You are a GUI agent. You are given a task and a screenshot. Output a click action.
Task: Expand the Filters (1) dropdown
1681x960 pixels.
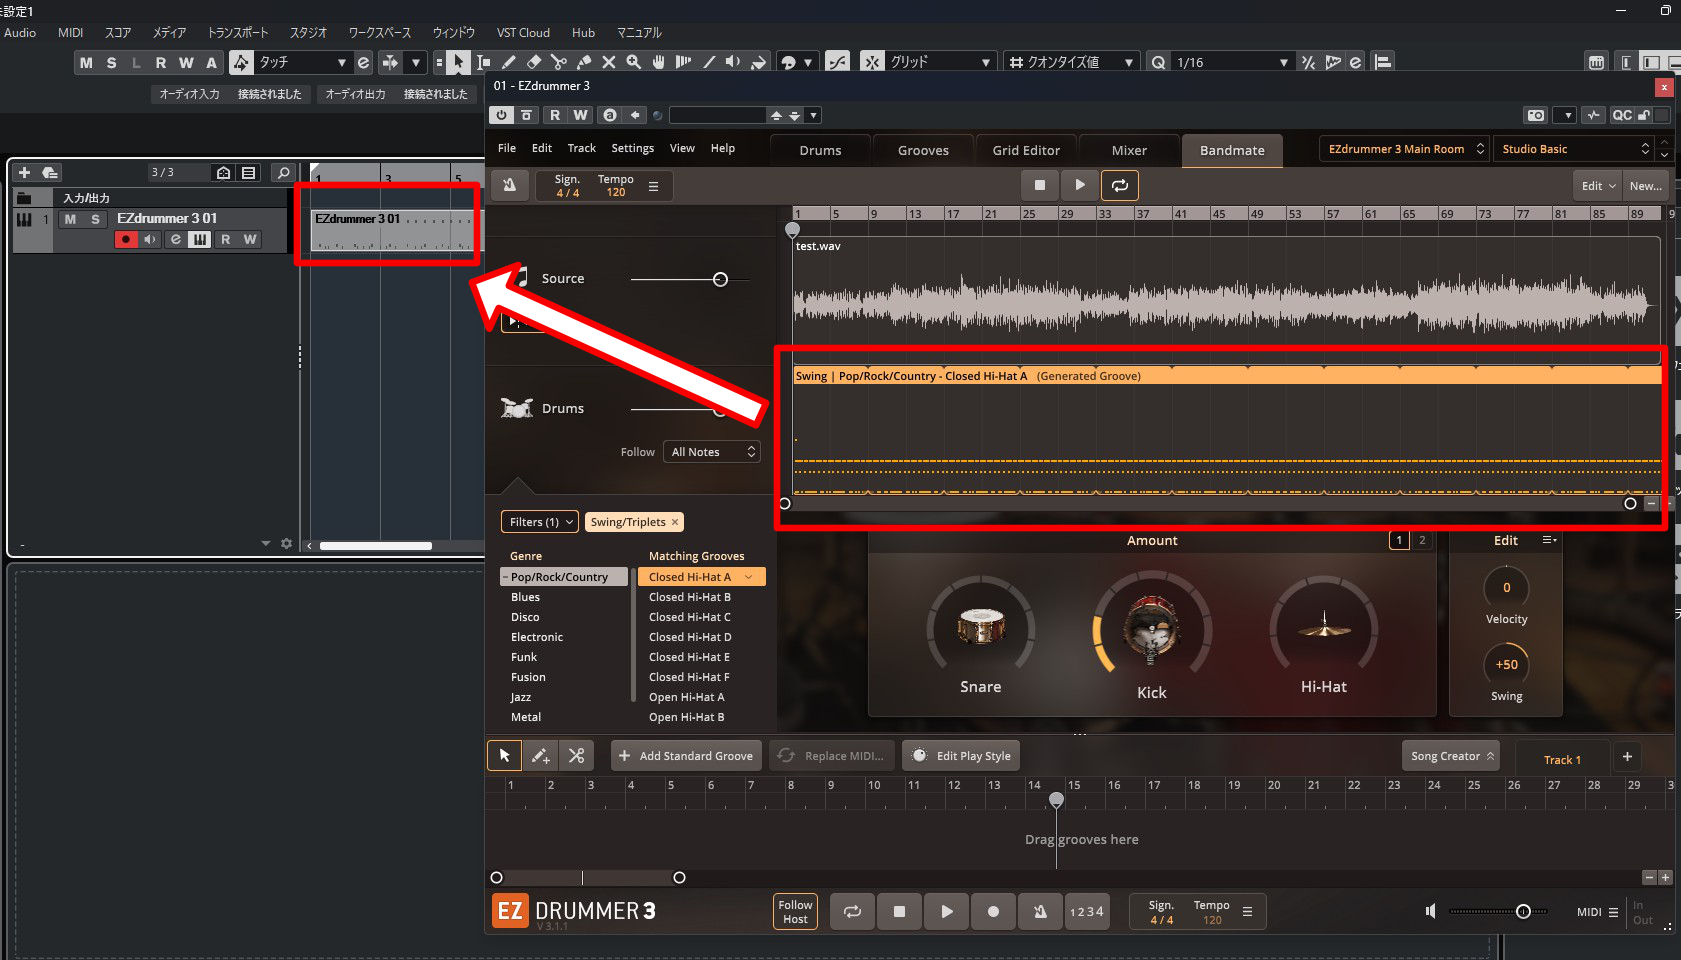[x=540, y=522]
